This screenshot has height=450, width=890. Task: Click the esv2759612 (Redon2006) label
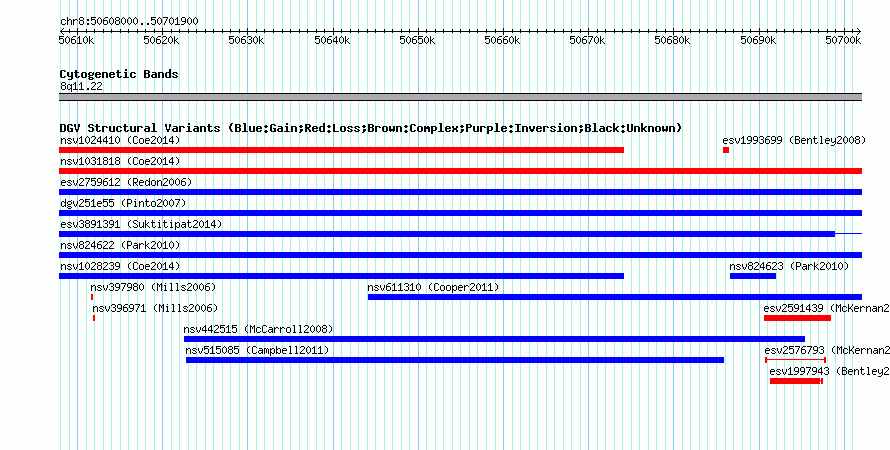coord(126,182)
